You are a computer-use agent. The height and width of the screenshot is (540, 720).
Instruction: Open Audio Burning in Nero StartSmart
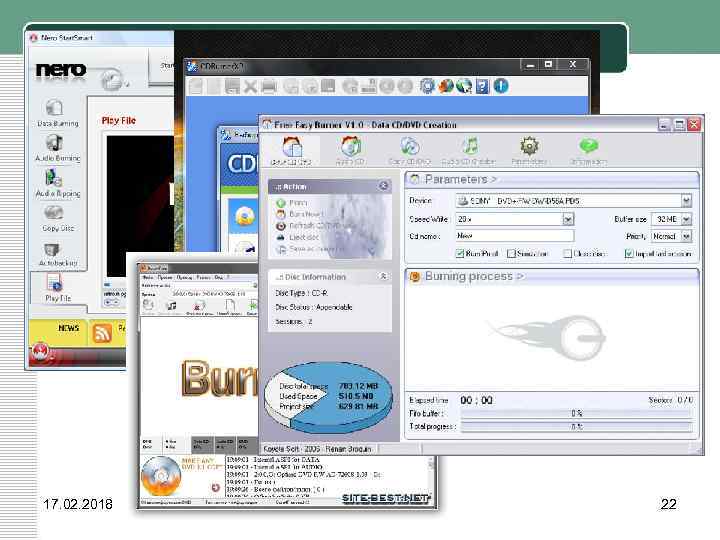point(57,148)
